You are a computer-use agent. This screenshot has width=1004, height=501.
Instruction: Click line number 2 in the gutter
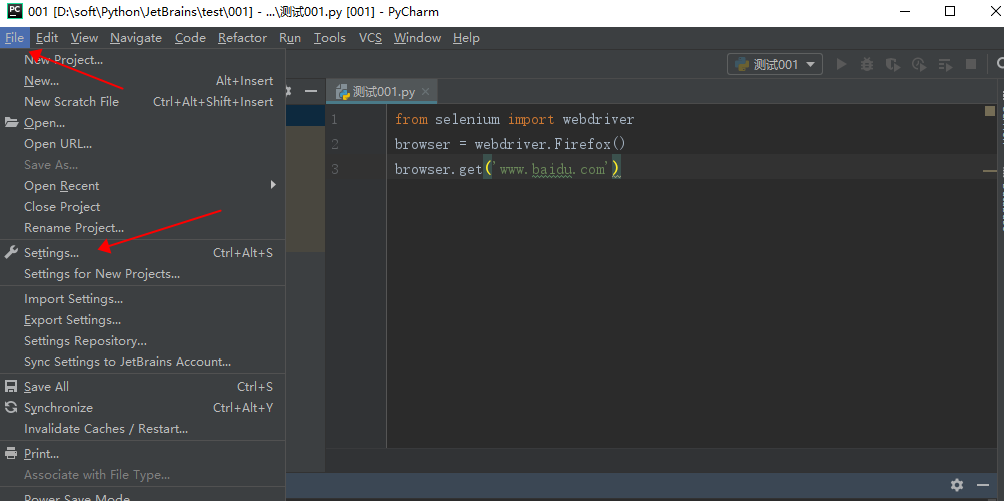[x=334, y=144]
